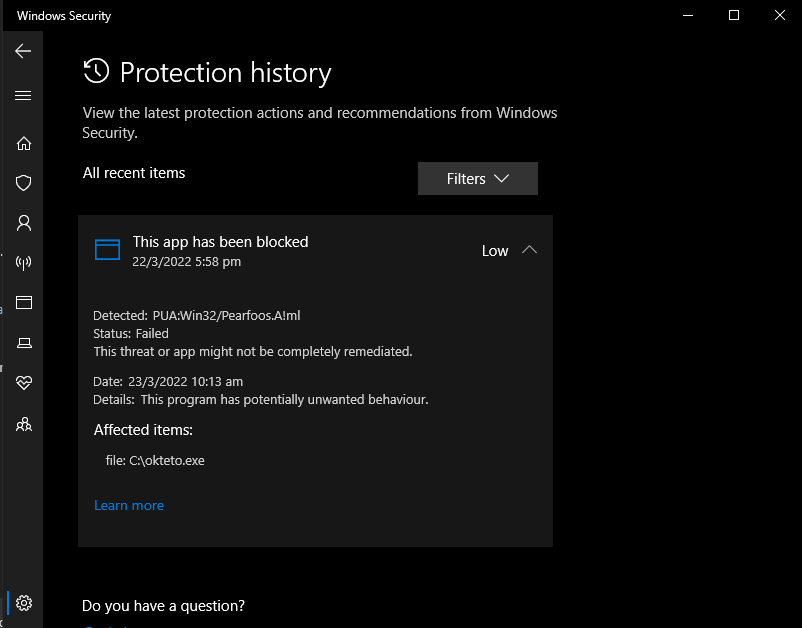Open Firewall & network protection icon

point(24,263)
